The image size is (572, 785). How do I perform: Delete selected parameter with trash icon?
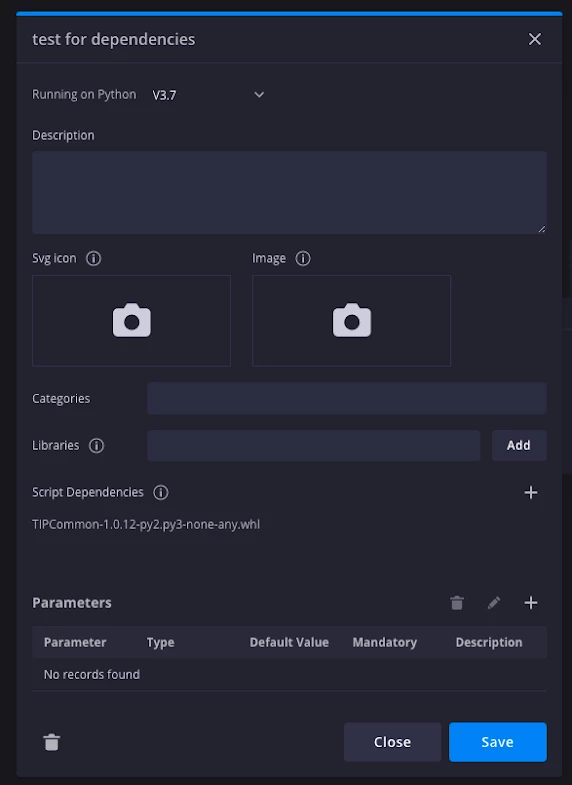pos(457,603)
